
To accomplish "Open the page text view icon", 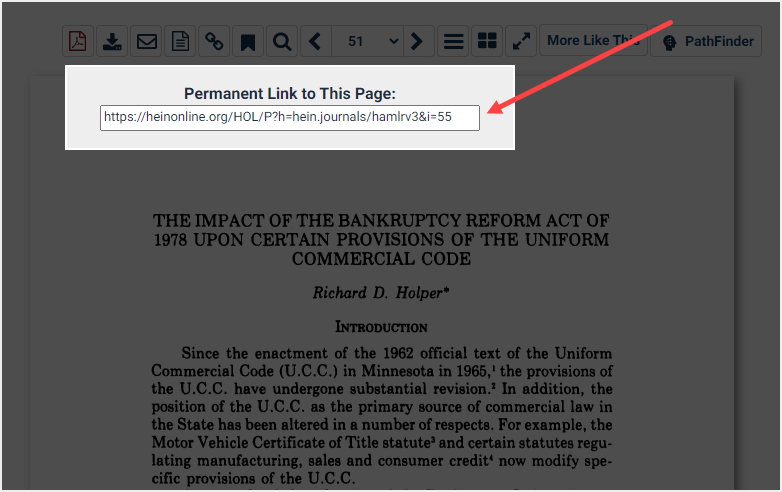I will tap(180, 41).
